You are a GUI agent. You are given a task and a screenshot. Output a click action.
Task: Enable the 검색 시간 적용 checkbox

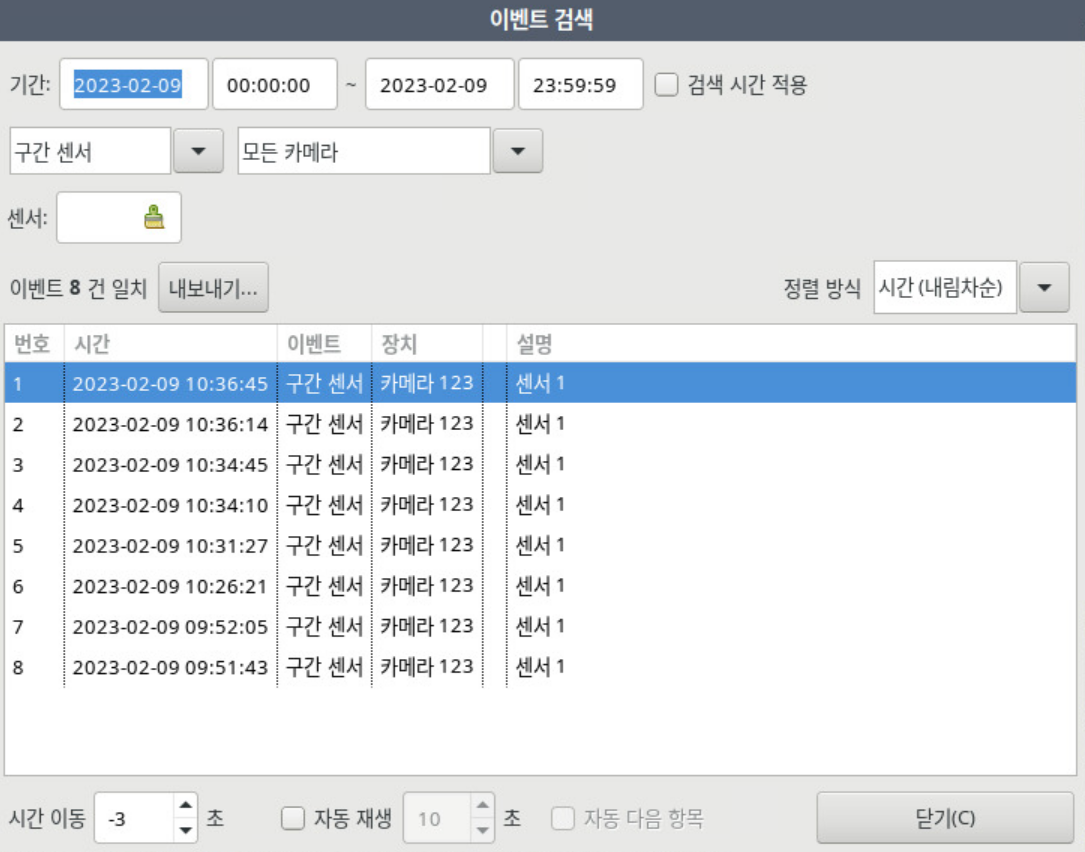[x=667, y=85]
